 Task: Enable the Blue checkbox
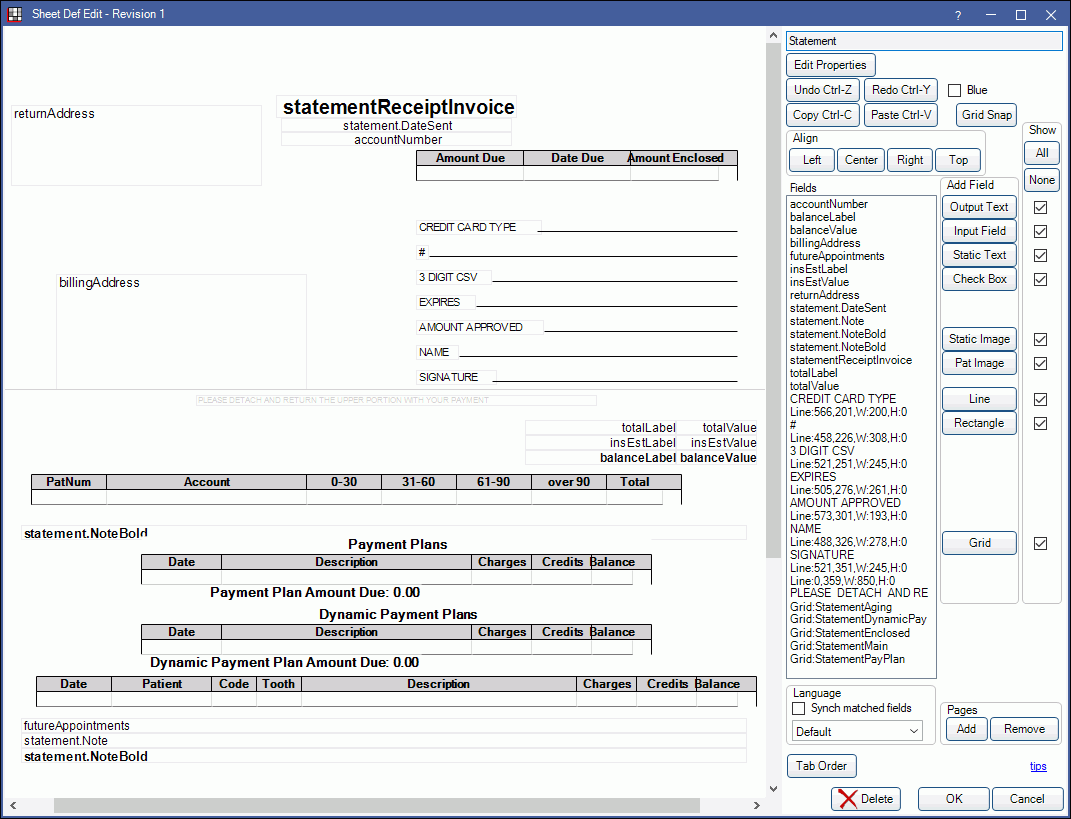(x=954, y=90)
